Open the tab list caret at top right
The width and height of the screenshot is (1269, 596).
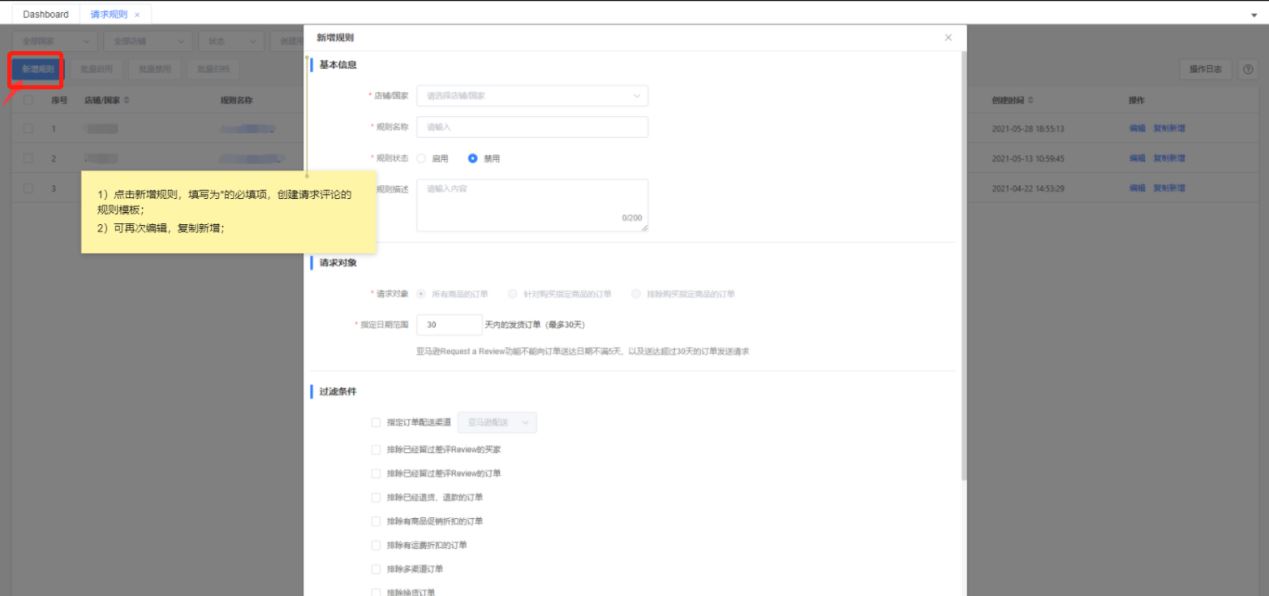coord(1254,16)
